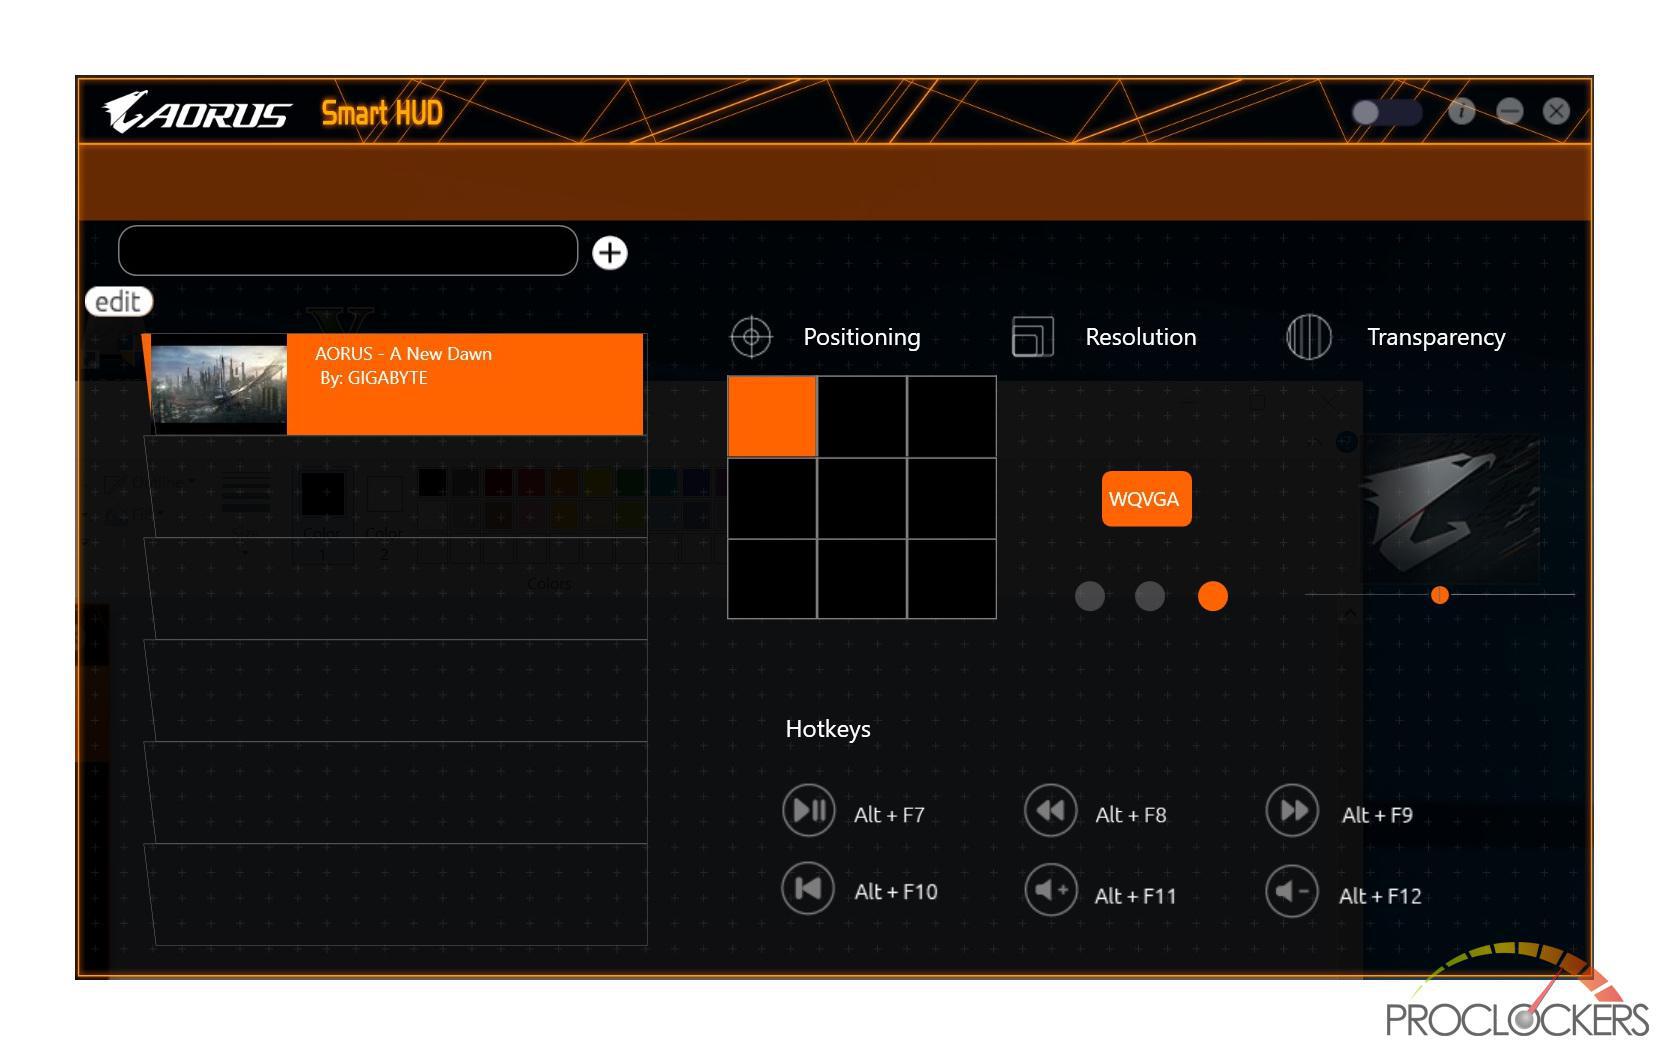Select bottom-center position in grid
Viewport: 1669px width, 1055px height.
pyautogui.click(x=862, y=579)
